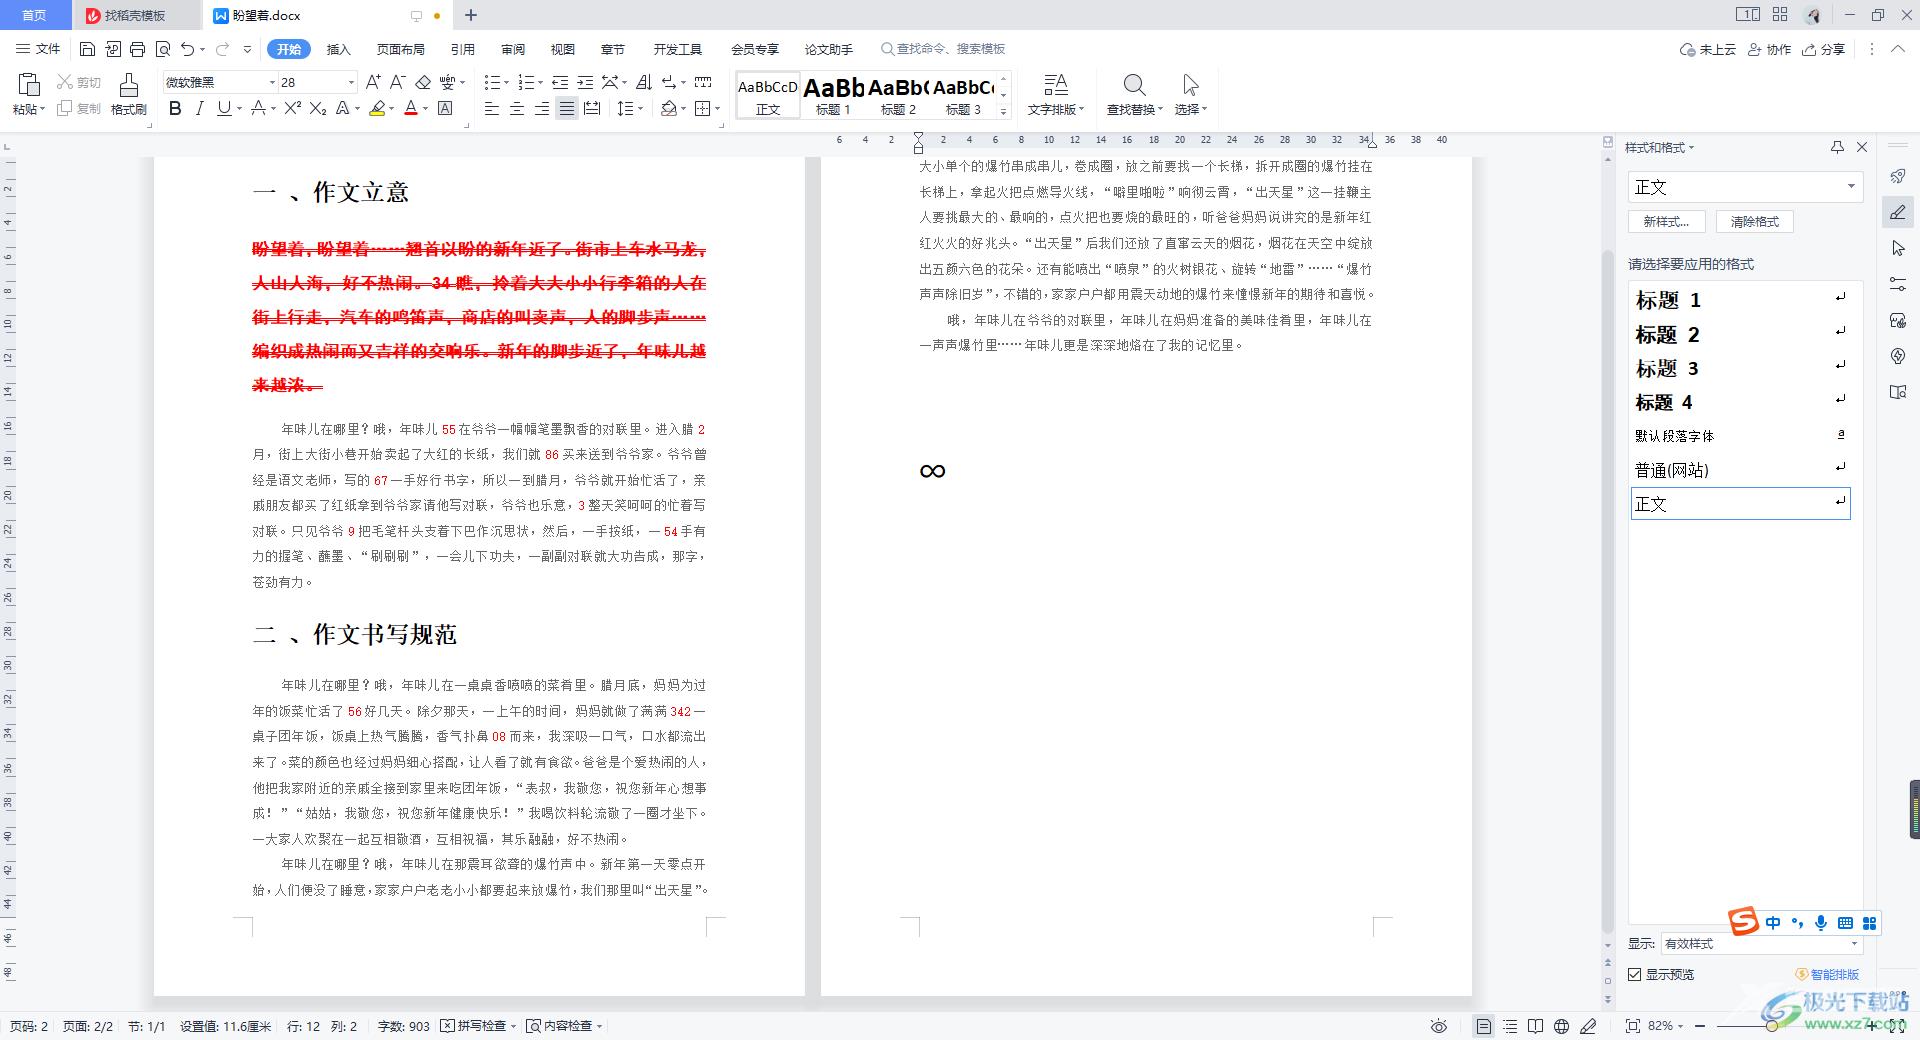Image resolution: width=1920 pixels, height=1040 pixels.
Task: Align paragraph right with the right-align icon
Action: 542,108
